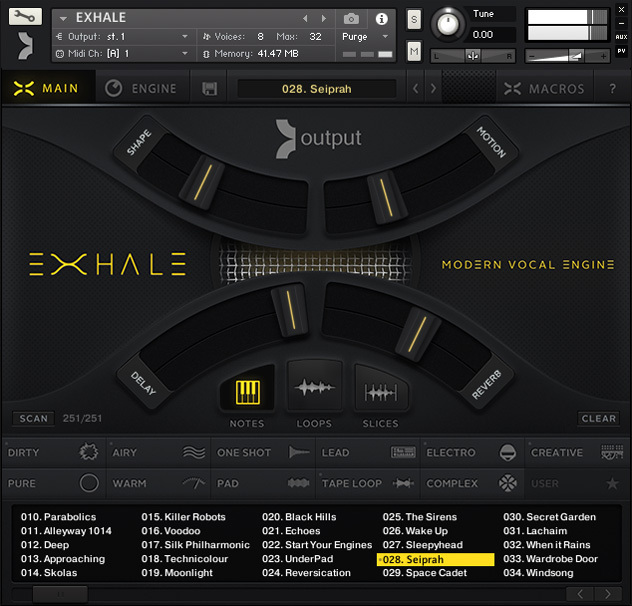632x606 pixels.
Task: Filter presets by COMPLEX tag
Action: click(x=472, y=483)
